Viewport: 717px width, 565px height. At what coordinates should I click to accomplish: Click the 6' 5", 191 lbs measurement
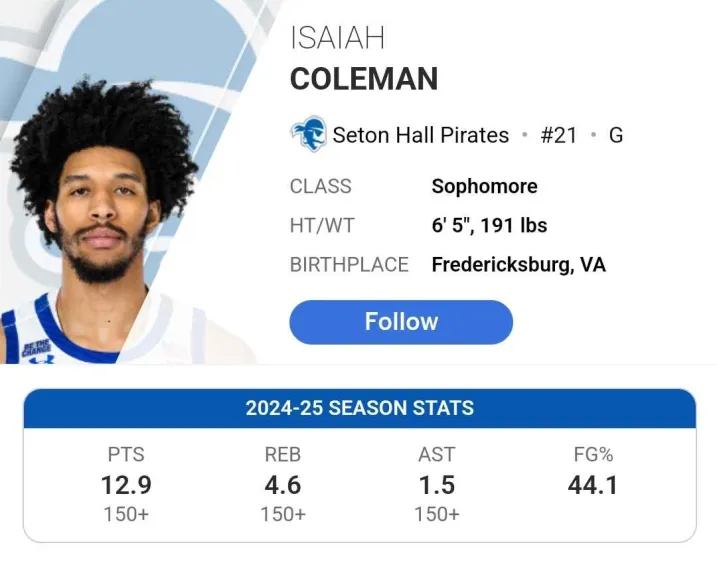[489, 225]
